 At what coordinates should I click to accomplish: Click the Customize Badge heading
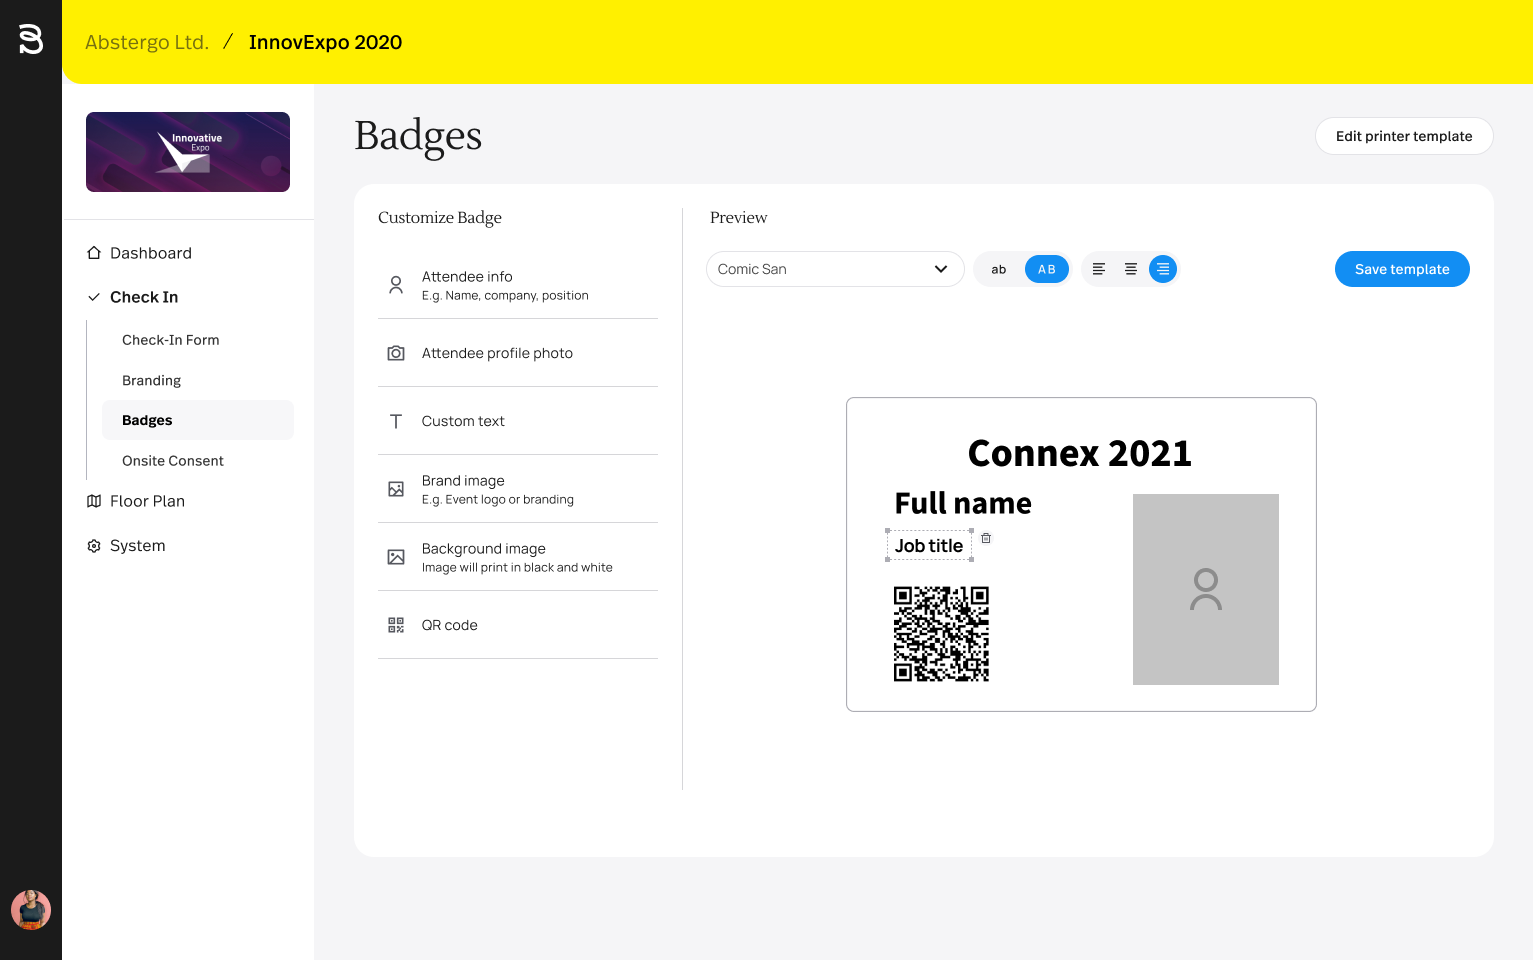[x=440, y=218]
